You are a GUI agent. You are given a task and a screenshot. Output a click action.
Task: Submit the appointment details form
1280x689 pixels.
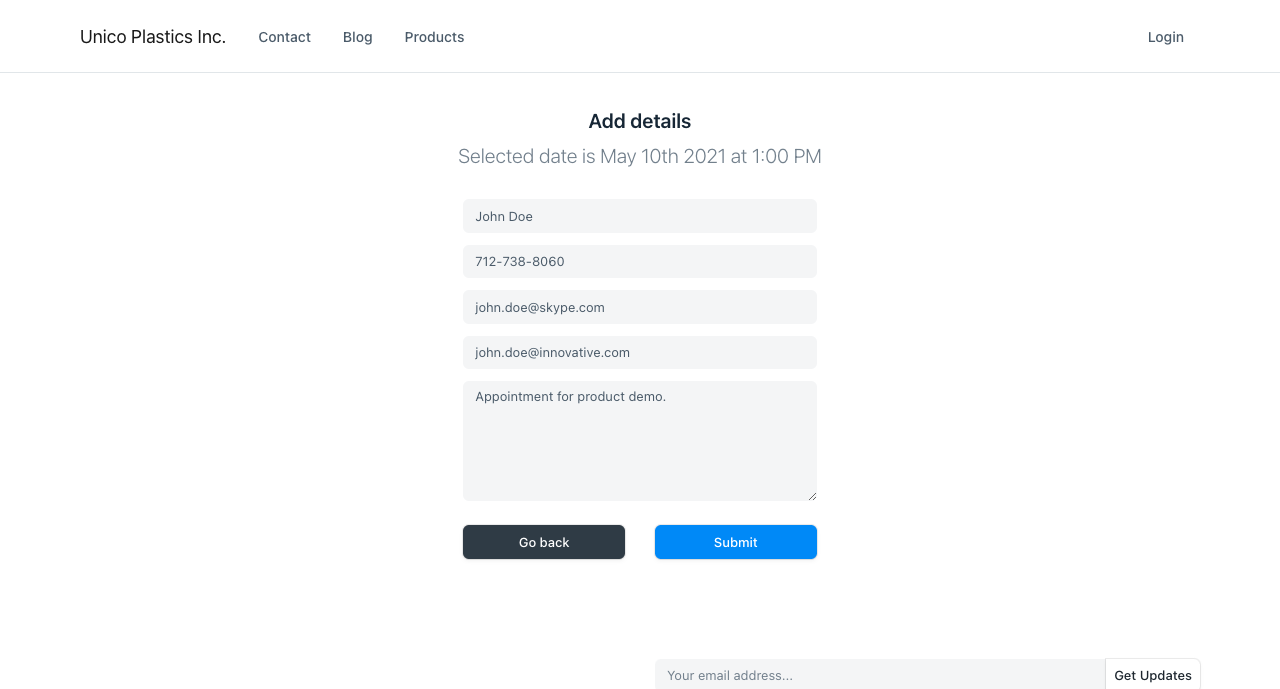[x=736, y=542]
